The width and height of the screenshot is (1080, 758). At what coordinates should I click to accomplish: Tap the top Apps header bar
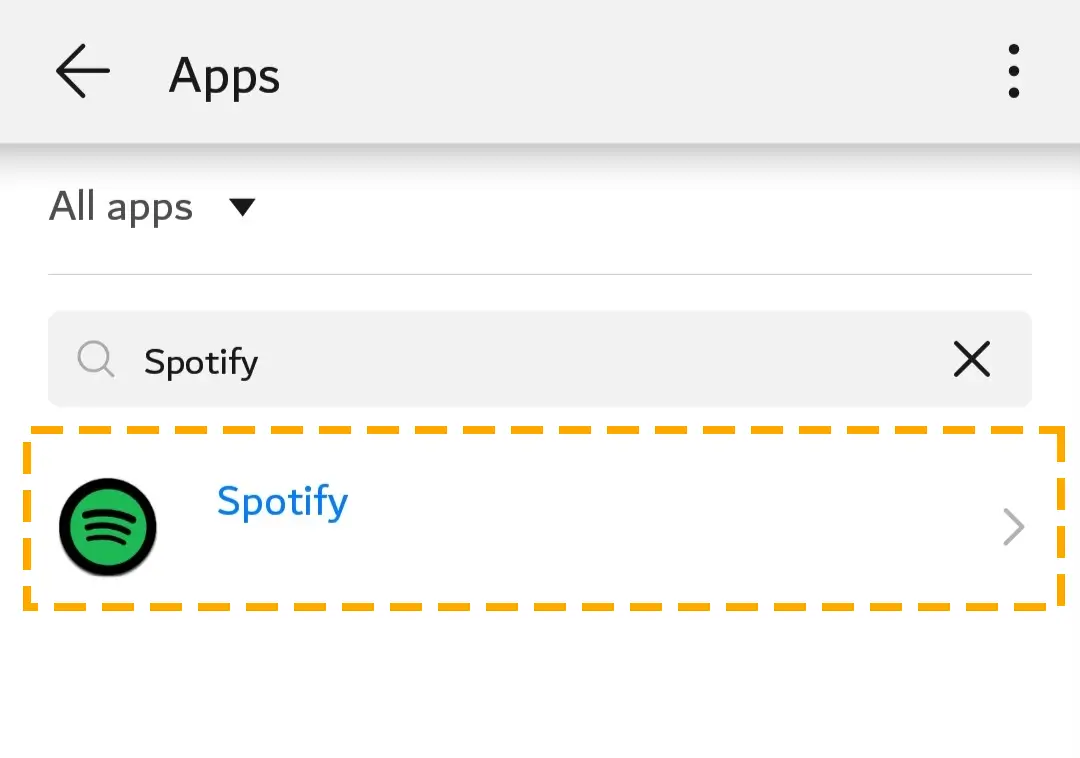click(x=540, y=72)
